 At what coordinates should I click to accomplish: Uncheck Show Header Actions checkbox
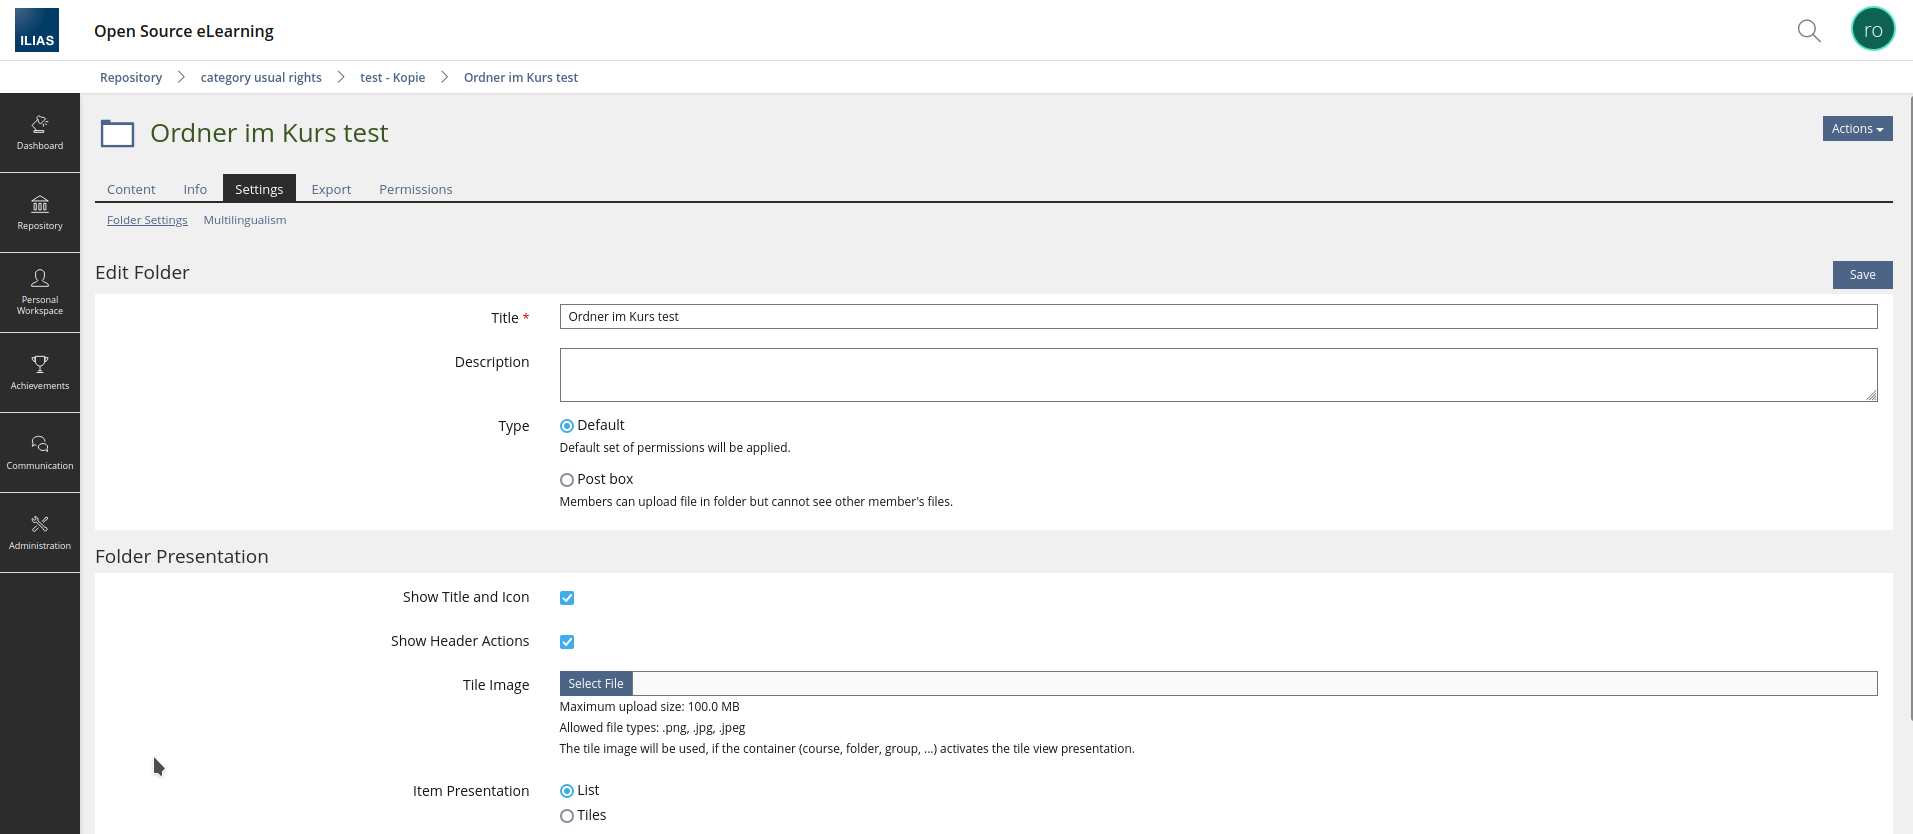tap(567, 642)
